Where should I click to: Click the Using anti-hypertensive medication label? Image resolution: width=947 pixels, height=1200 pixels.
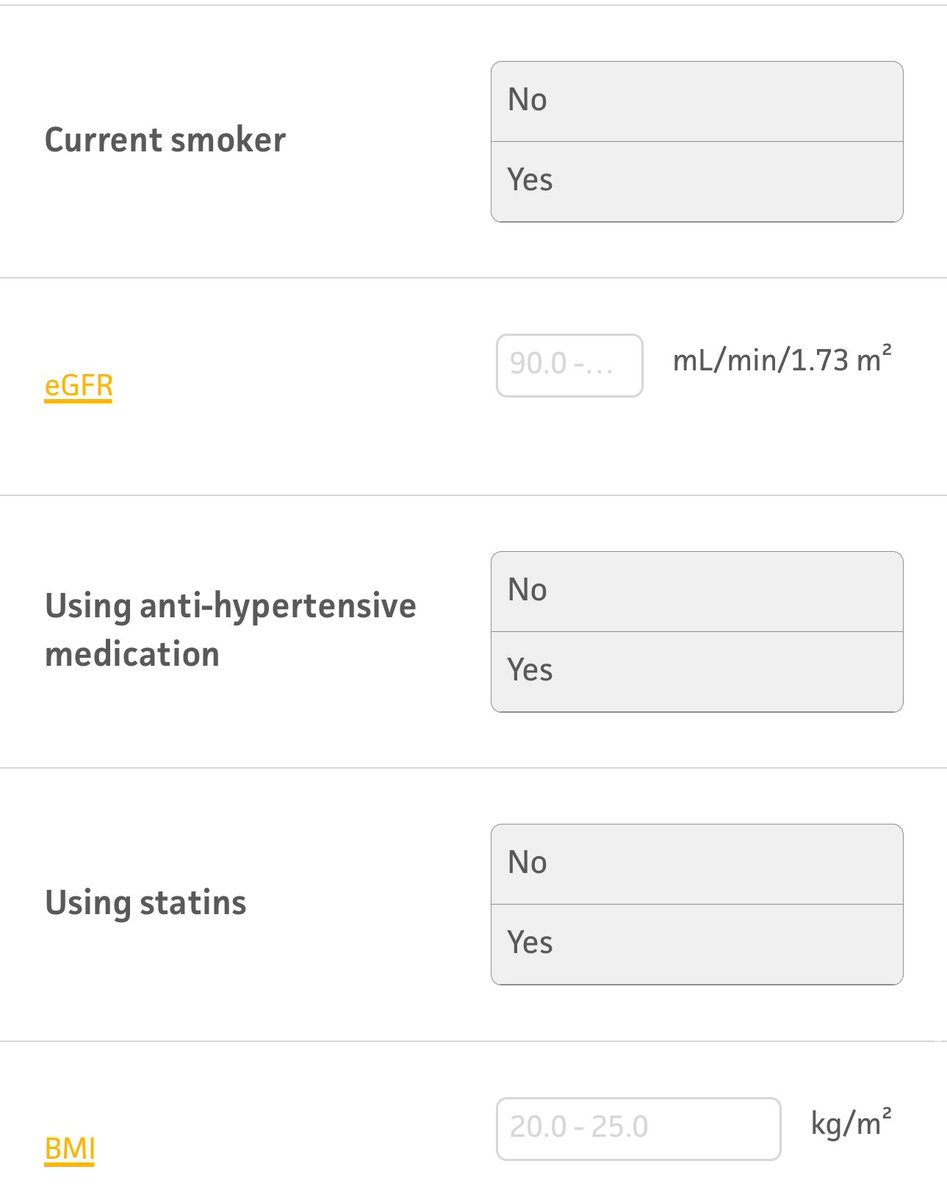click(x=230, y=630)
